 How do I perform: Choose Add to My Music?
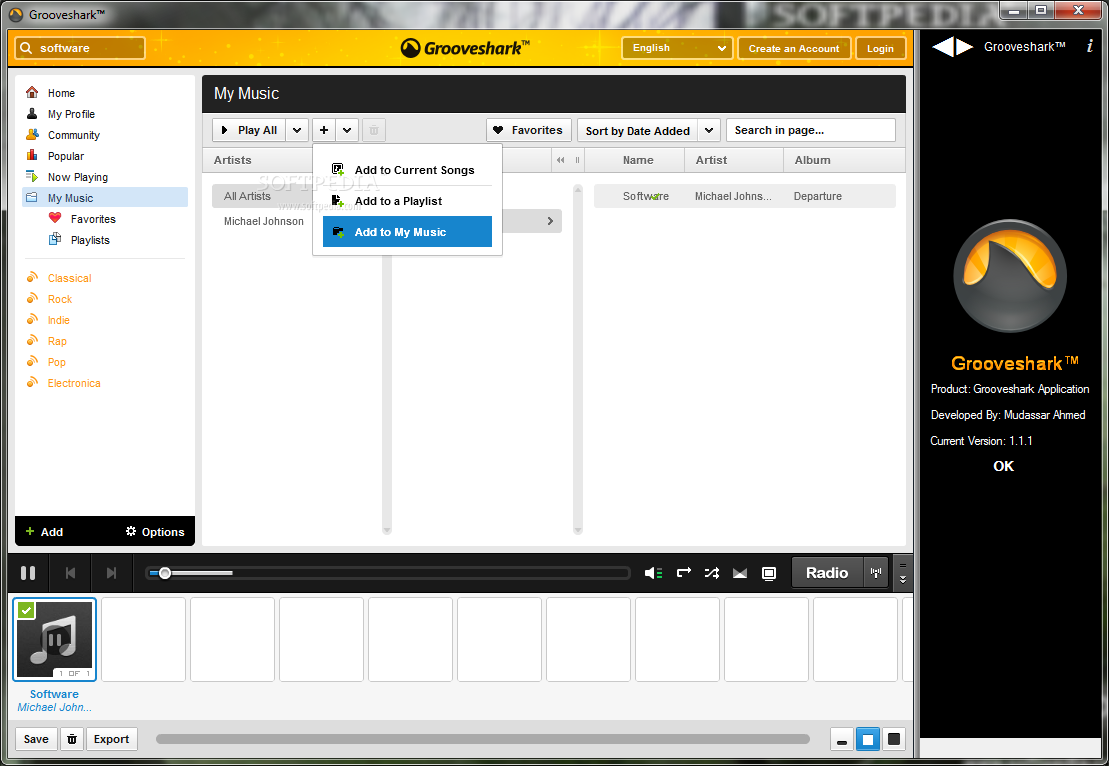click(407, 232)
